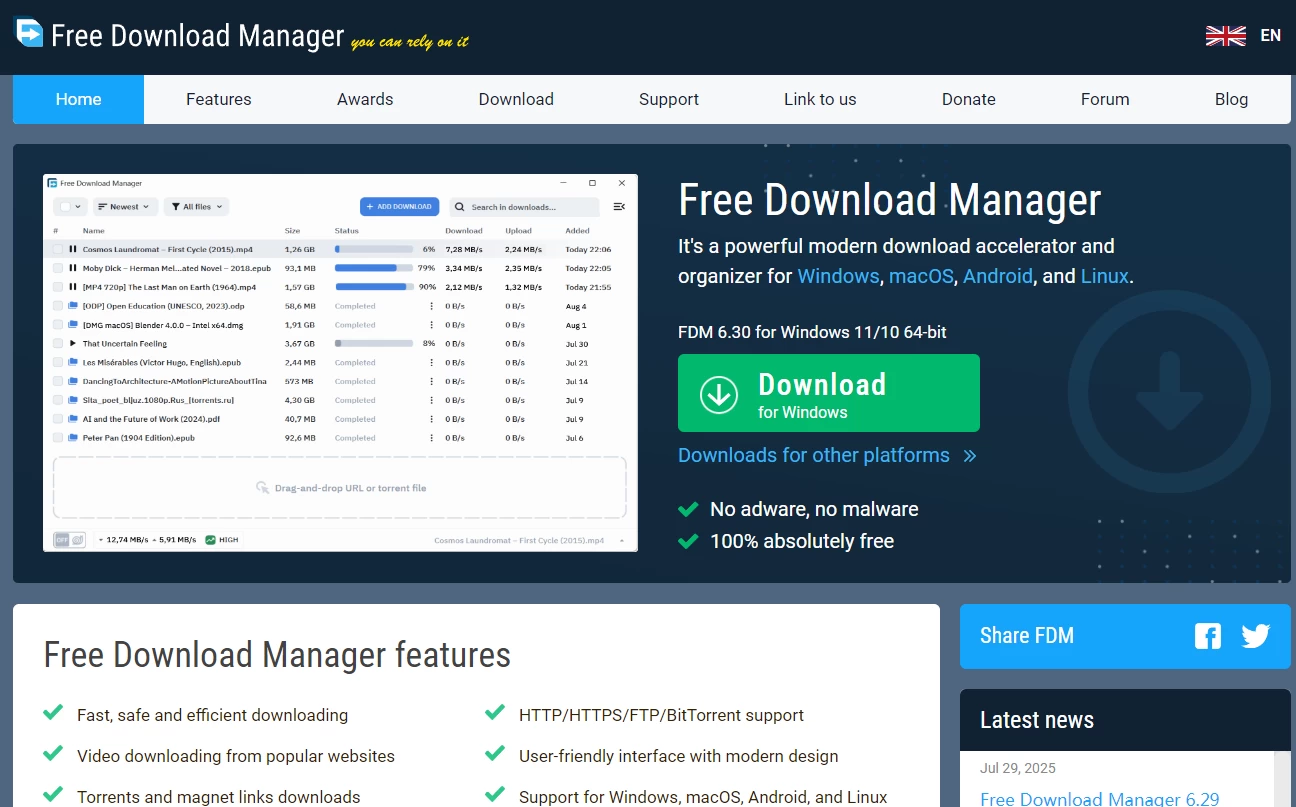Tick the checkbox for Les Misérables row

(57, 363)
